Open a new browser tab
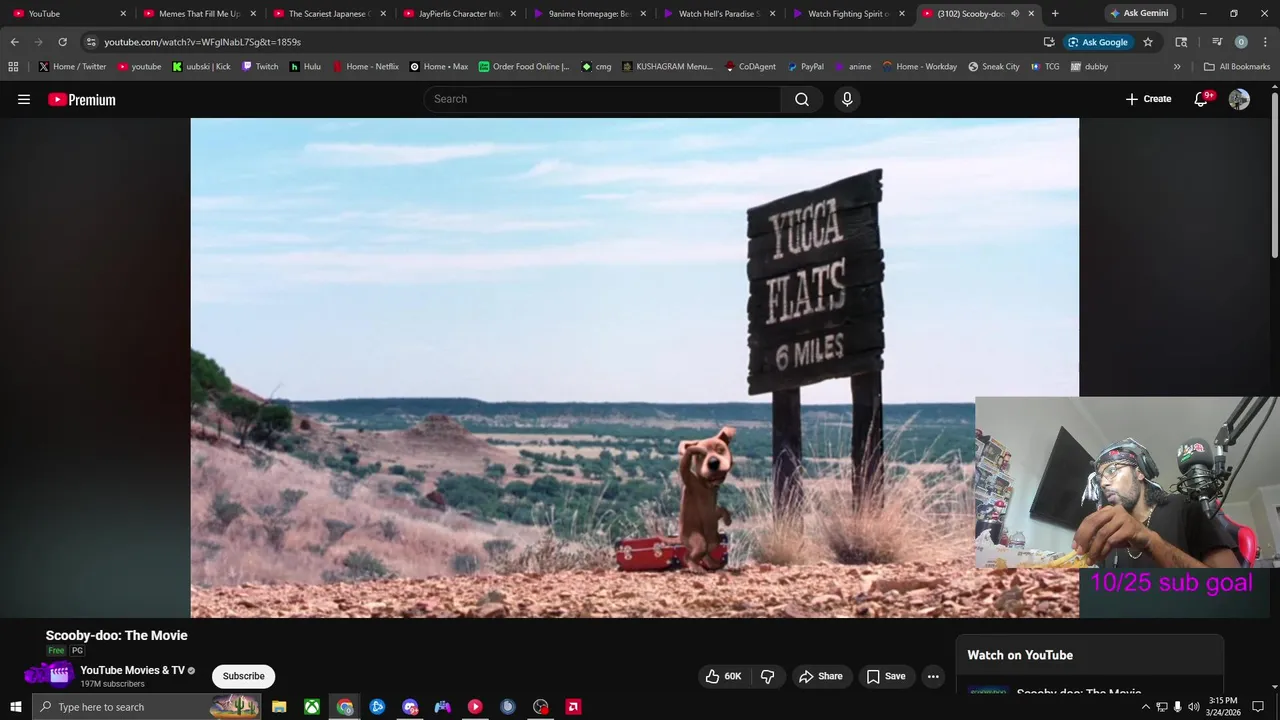Screen dimensions: 1280x720 click(x=1055, y=13)
